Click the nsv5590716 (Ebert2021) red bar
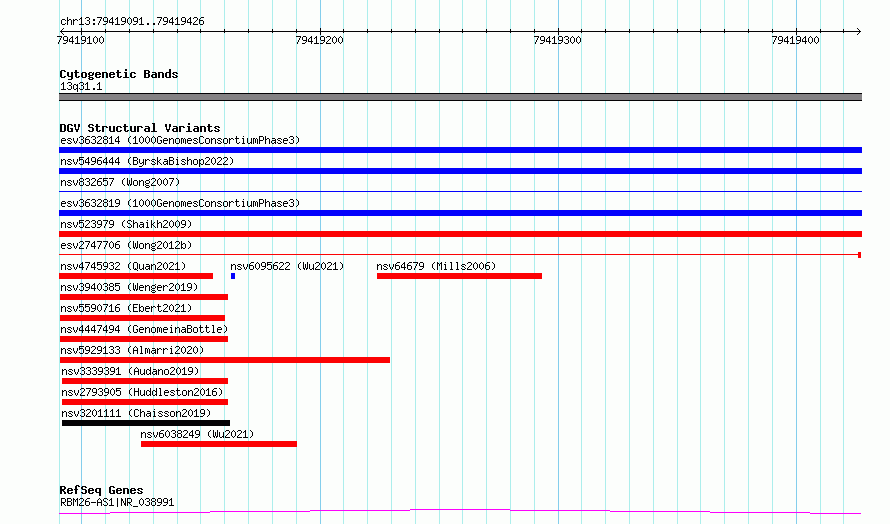 point(142,318)
